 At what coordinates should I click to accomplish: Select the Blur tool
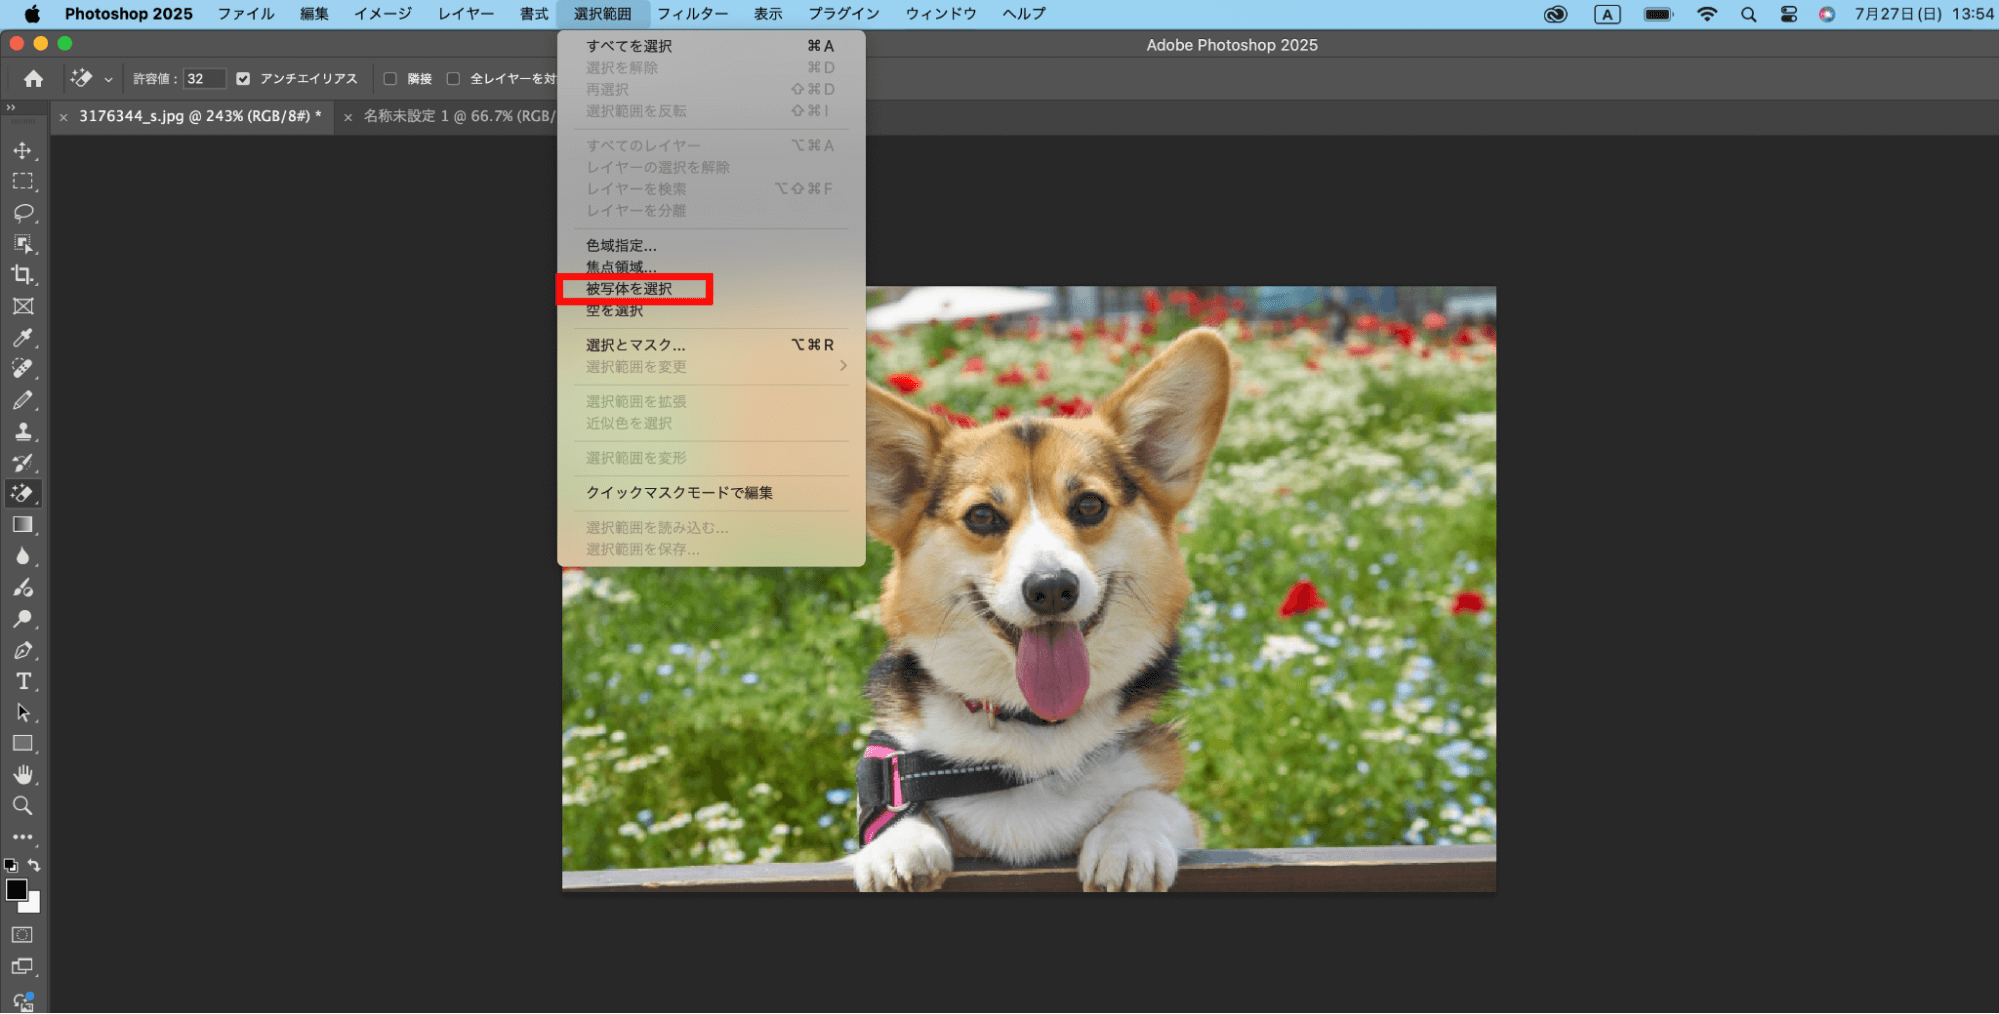click(22, 556)
